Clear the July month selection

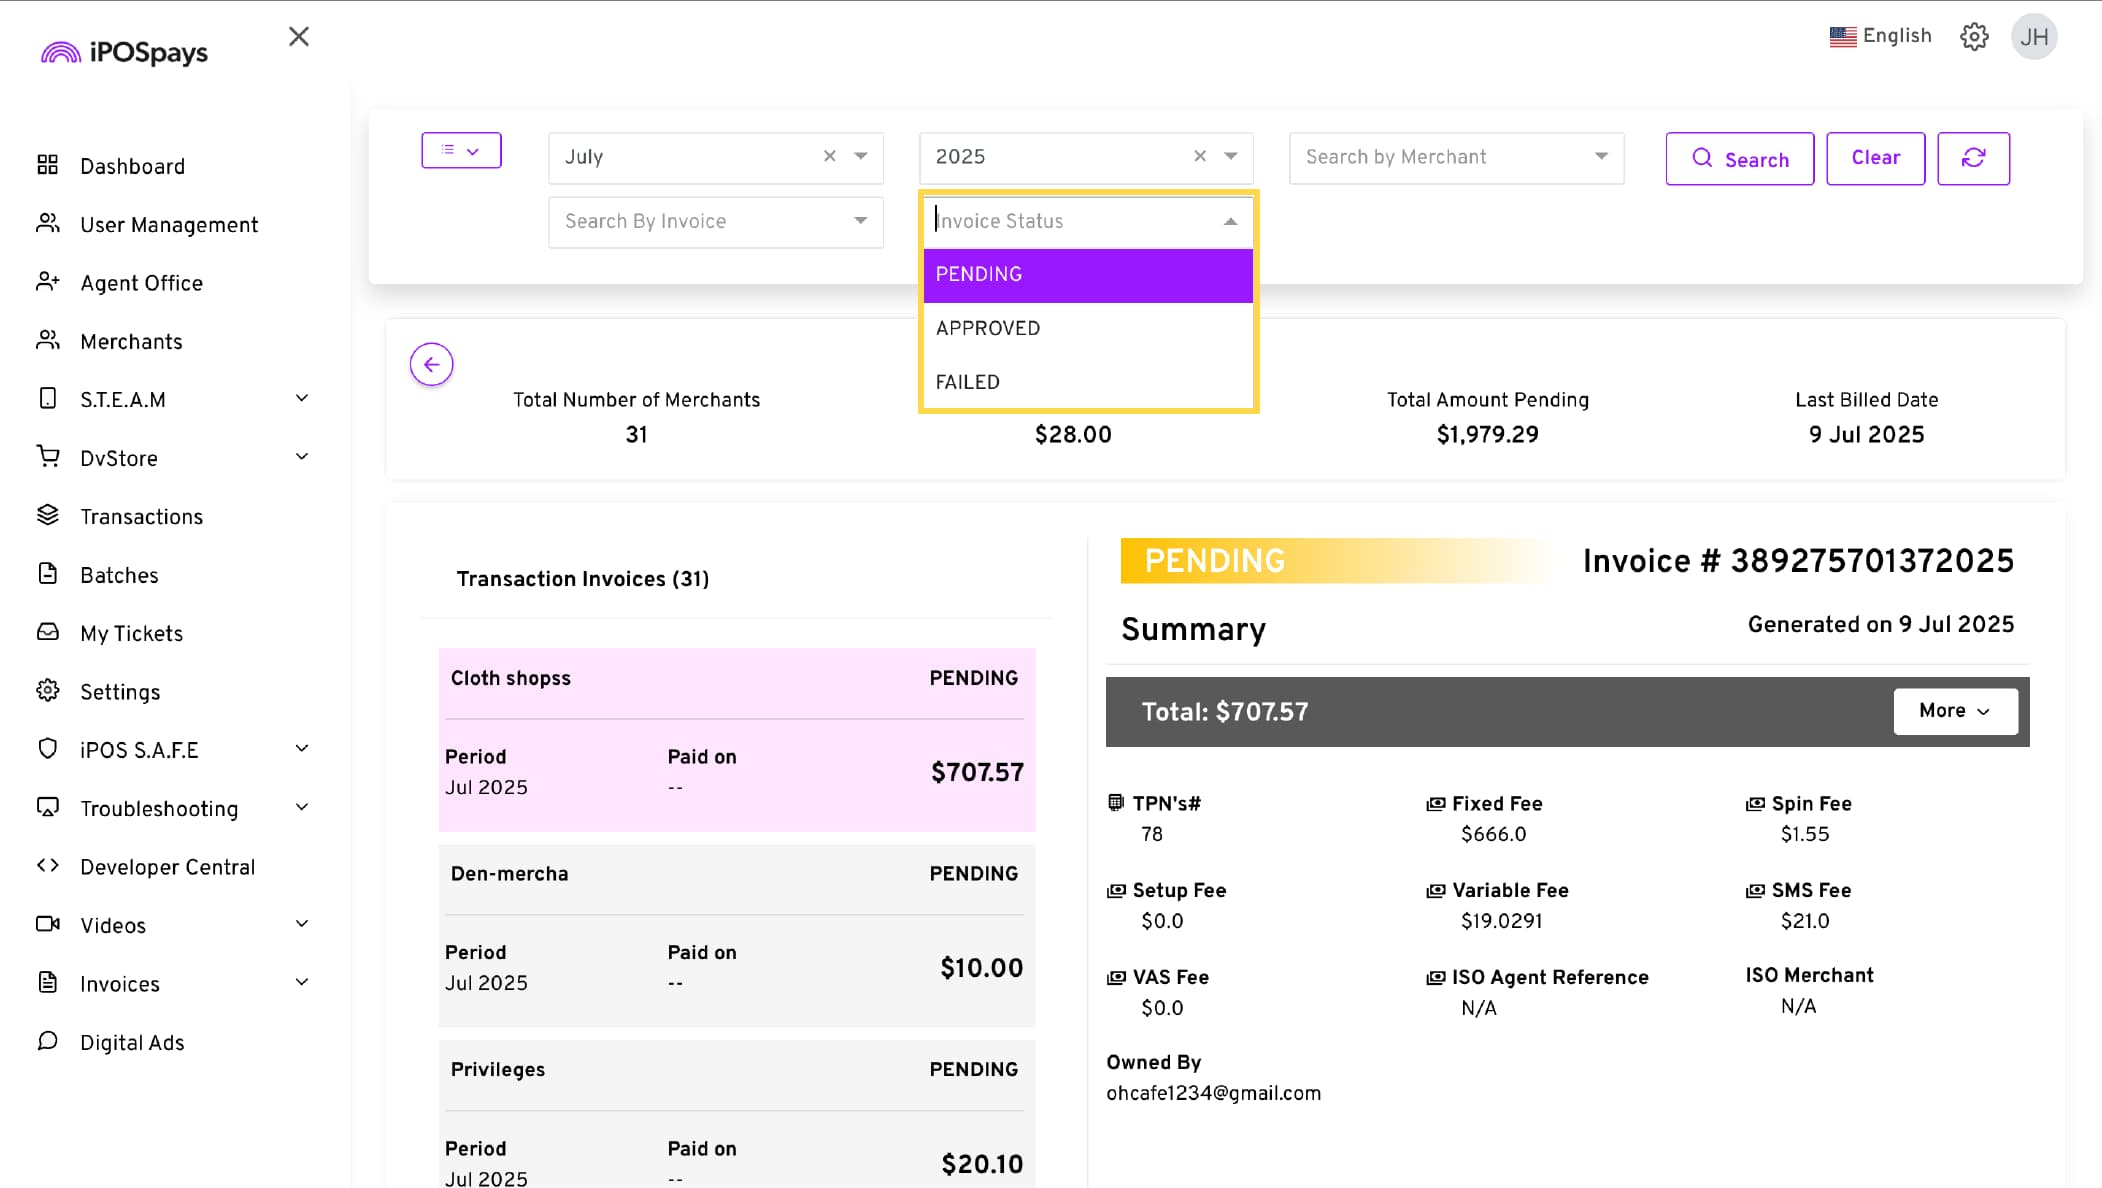coord(829,157)
